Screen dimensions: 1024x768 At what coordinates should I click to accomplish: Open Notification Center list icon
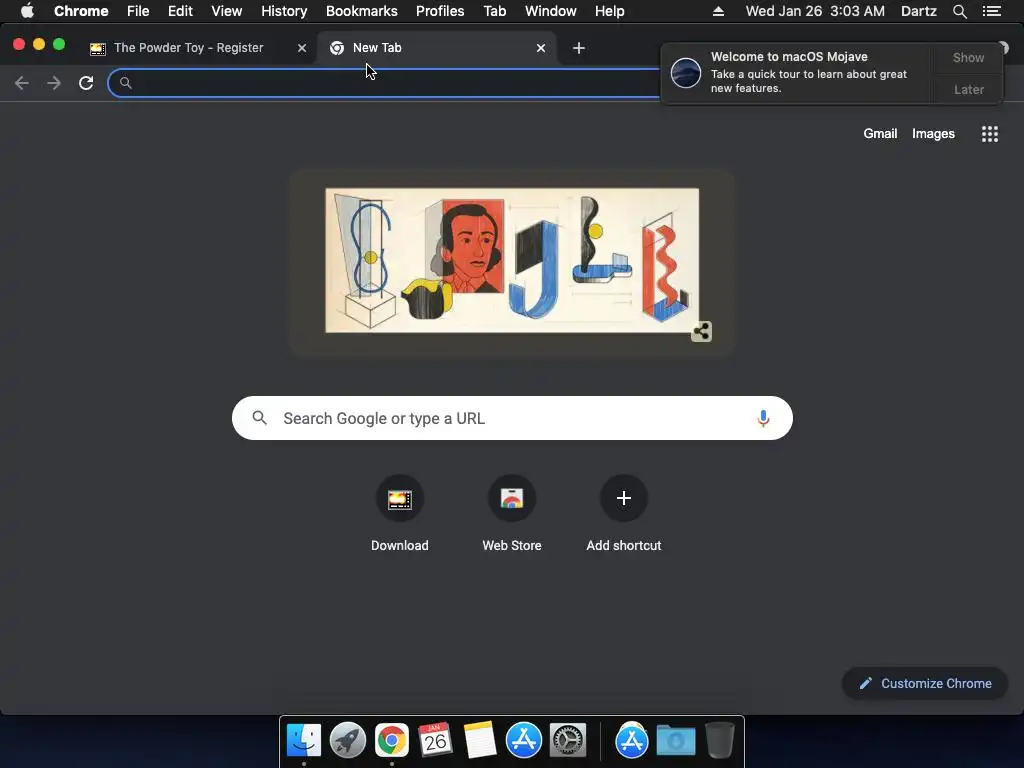click(x=992, y=11)
